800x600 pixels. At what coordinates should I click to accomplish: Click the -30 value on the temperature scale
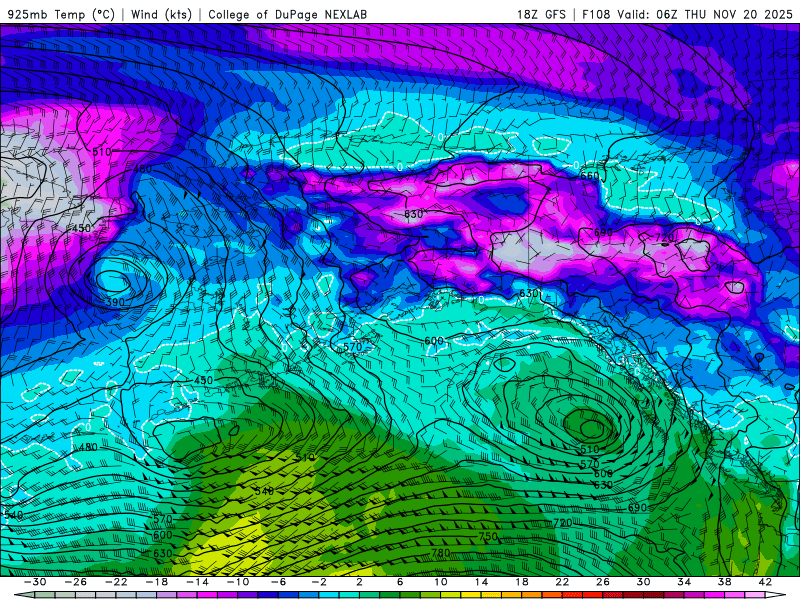coord(35,582)
